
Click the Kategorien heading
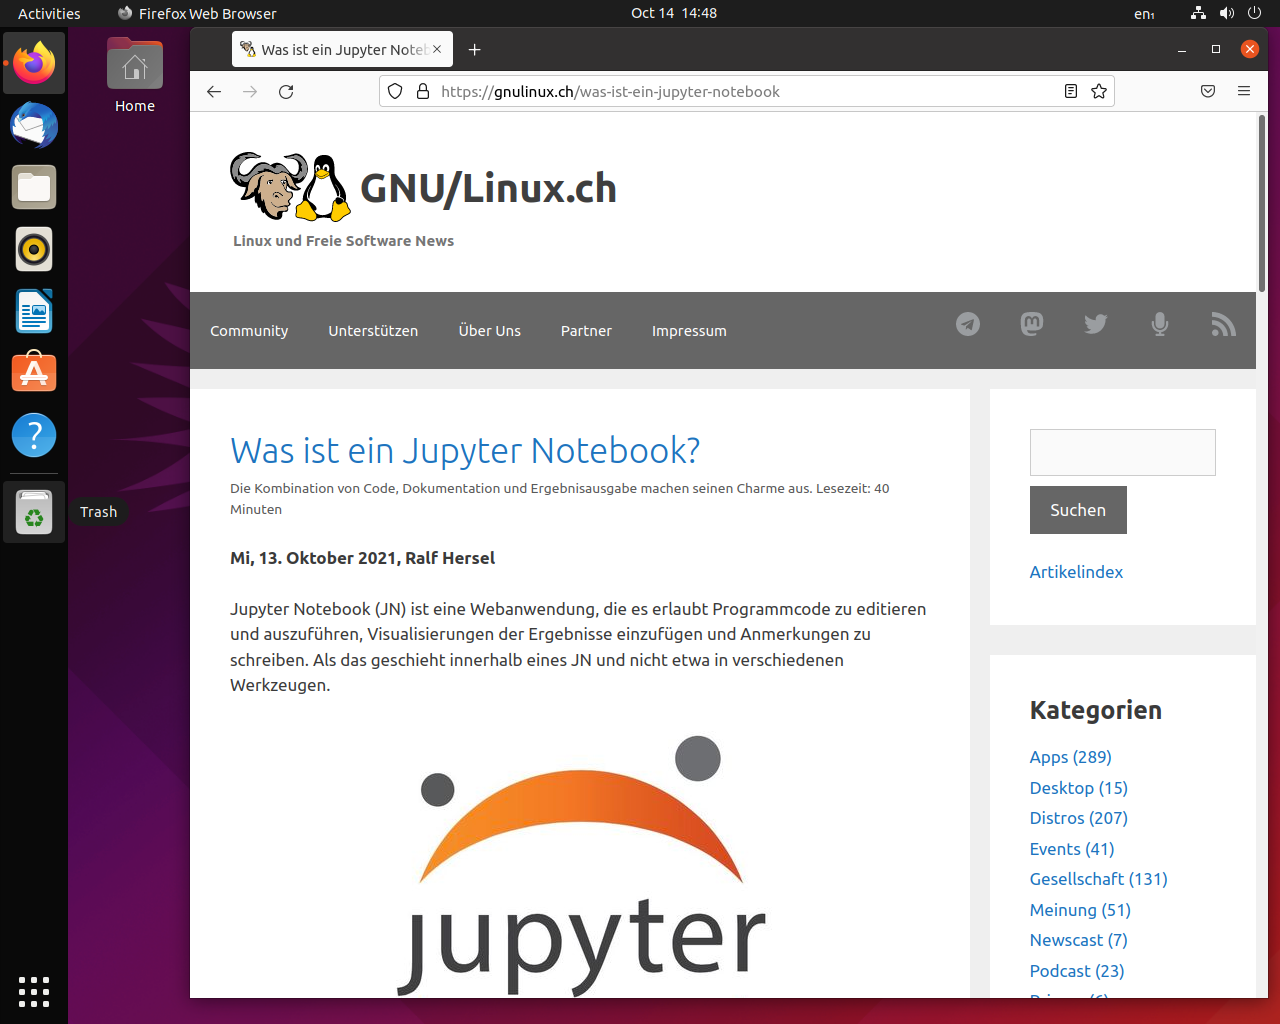[1096, 710]
